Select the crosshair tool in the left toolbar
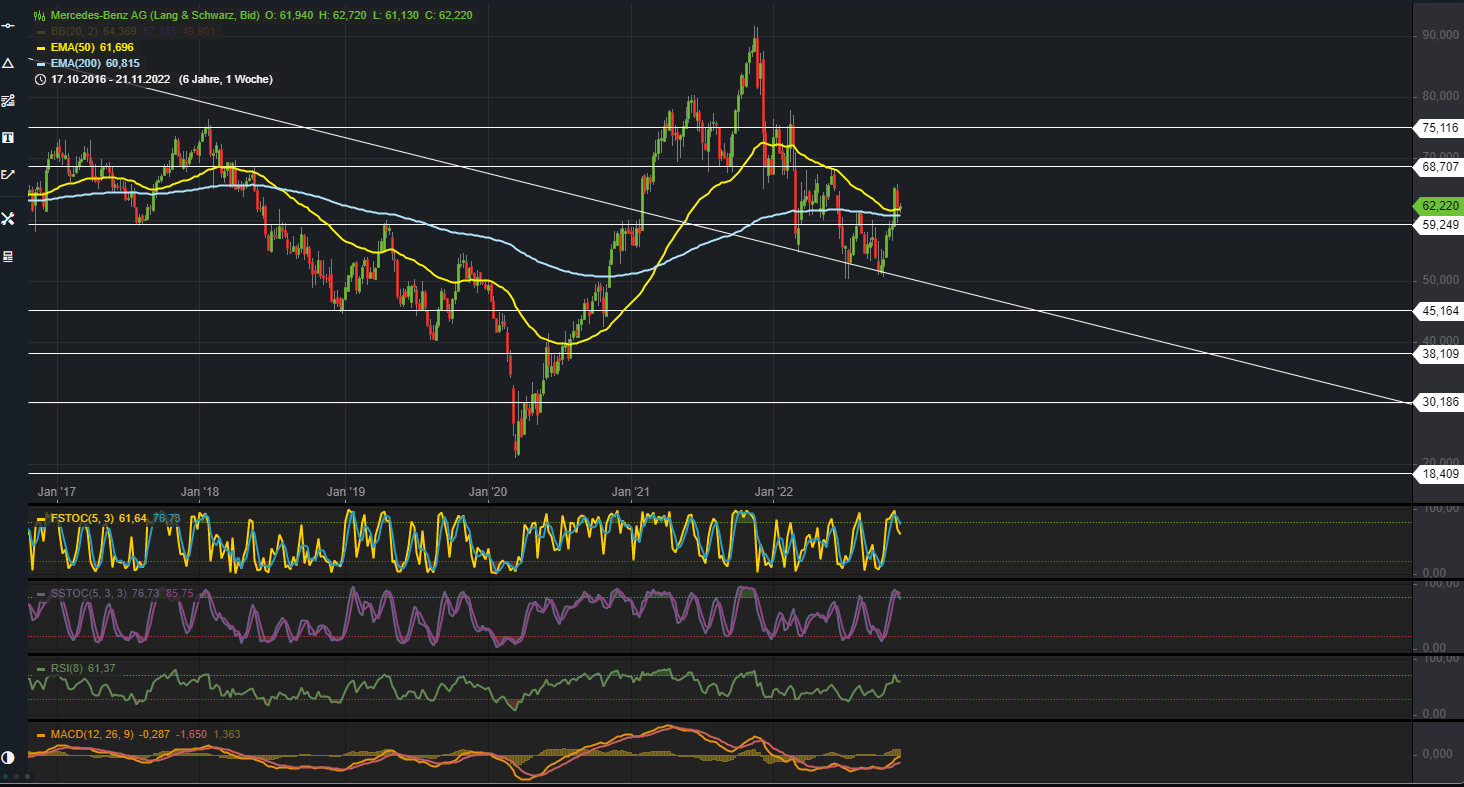 (9, 27)
